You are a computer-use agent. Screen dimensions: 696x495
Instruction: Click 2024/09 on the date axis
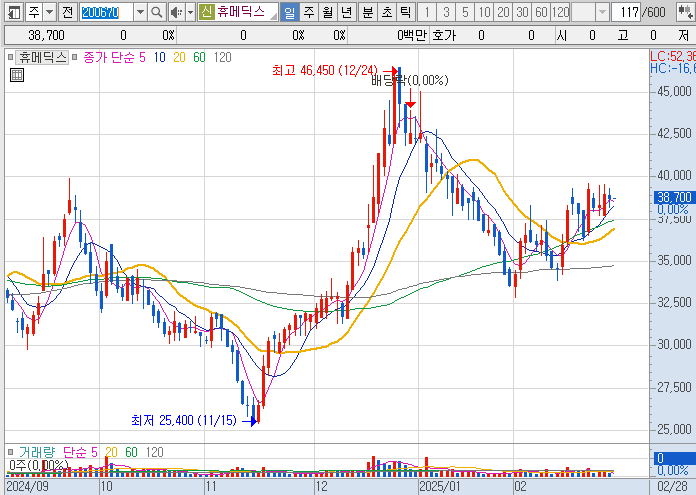point(28,486)
